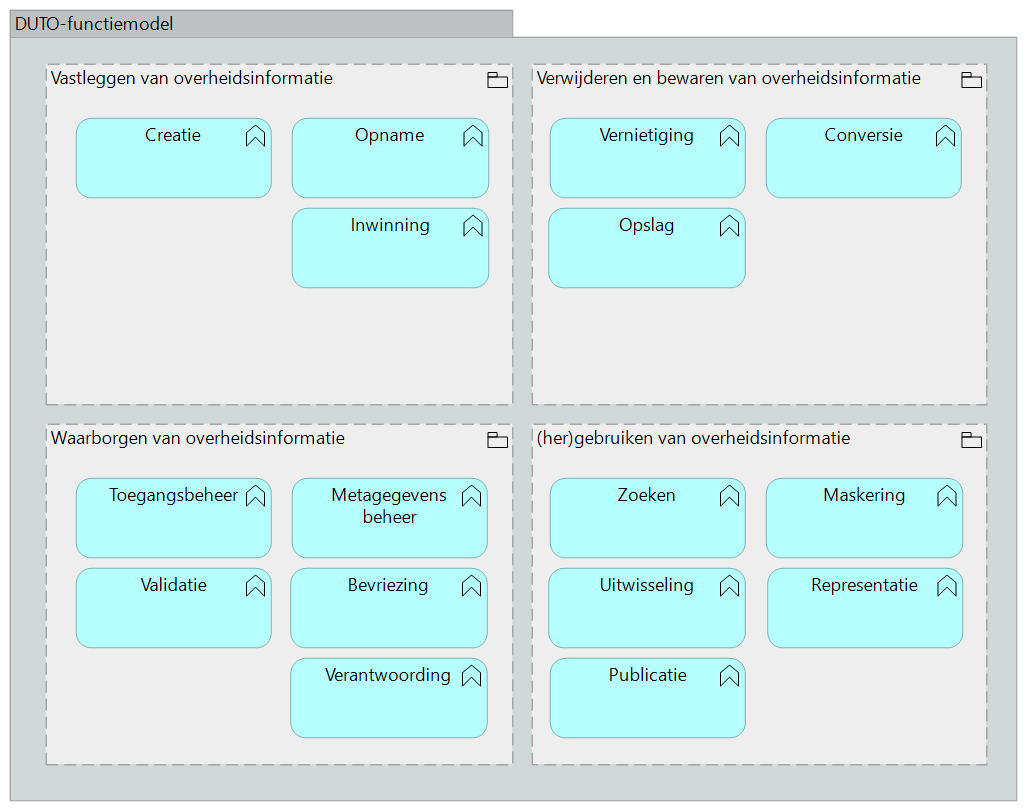The height and width of the screenshot is (811, 1027).
Task: Click the function icon on Publicatie box
Action: click(x=729, y=677)
